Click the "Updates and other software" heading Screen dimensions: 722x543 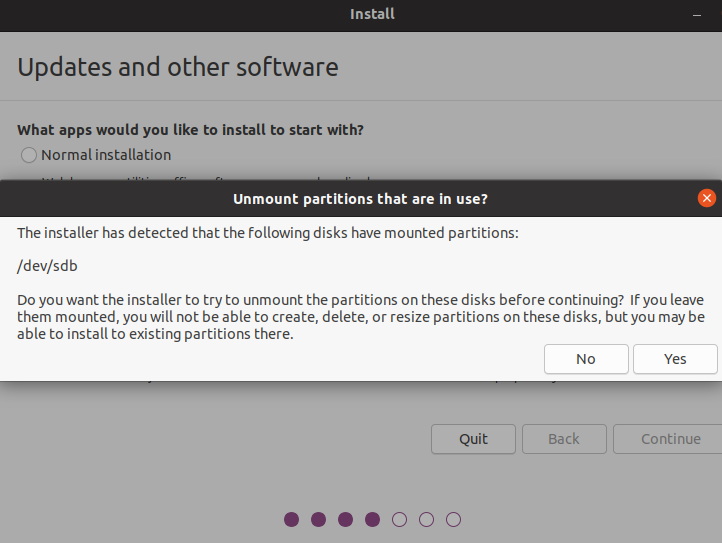pyautogui.click(x=178, y=68)
